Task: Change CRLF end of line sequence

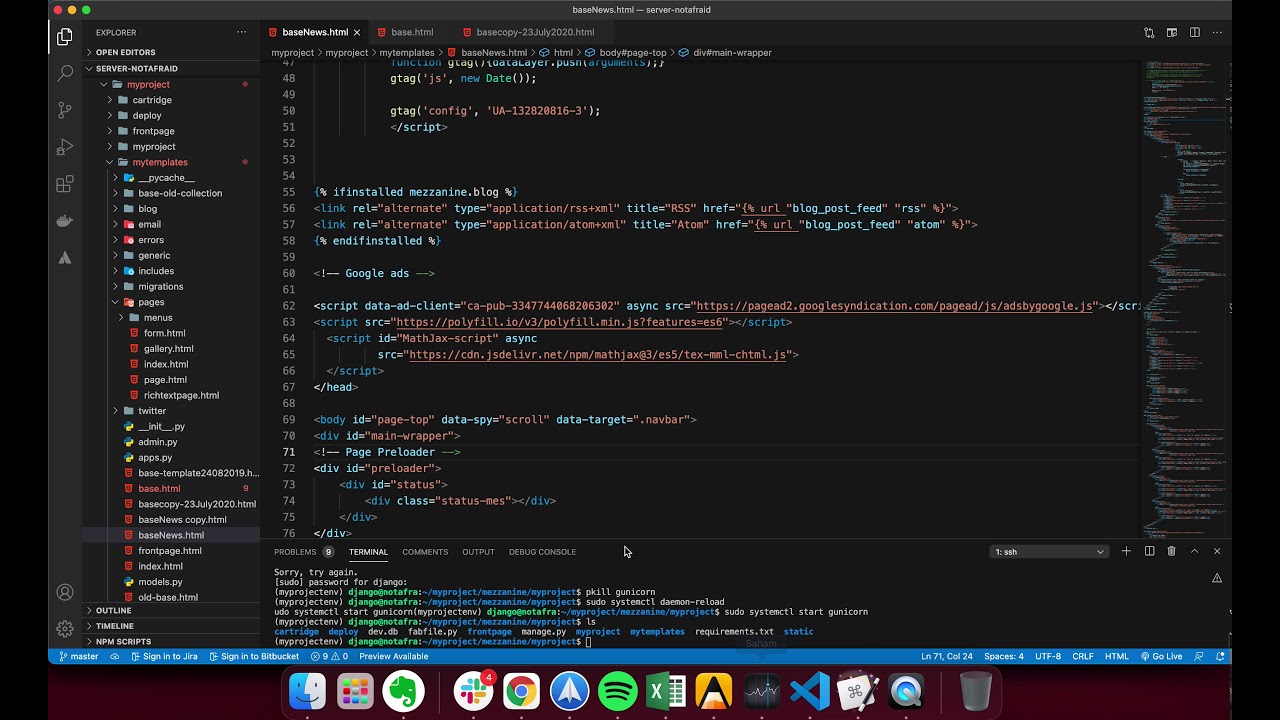Action: pos(1083,656)
